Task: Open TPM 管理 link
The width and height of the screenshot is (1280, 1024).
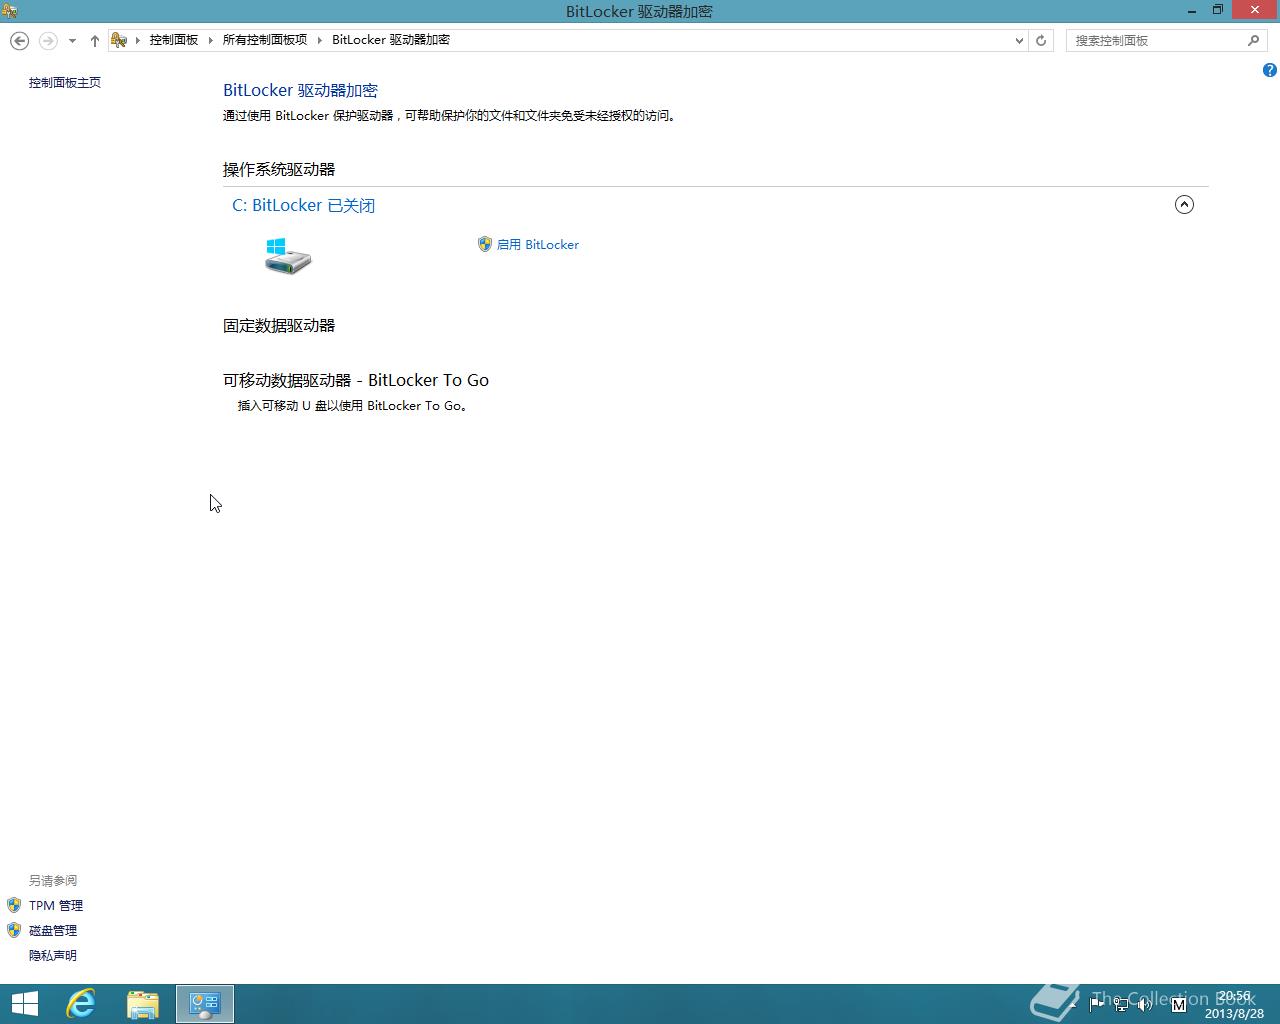Action: point(56,906)
